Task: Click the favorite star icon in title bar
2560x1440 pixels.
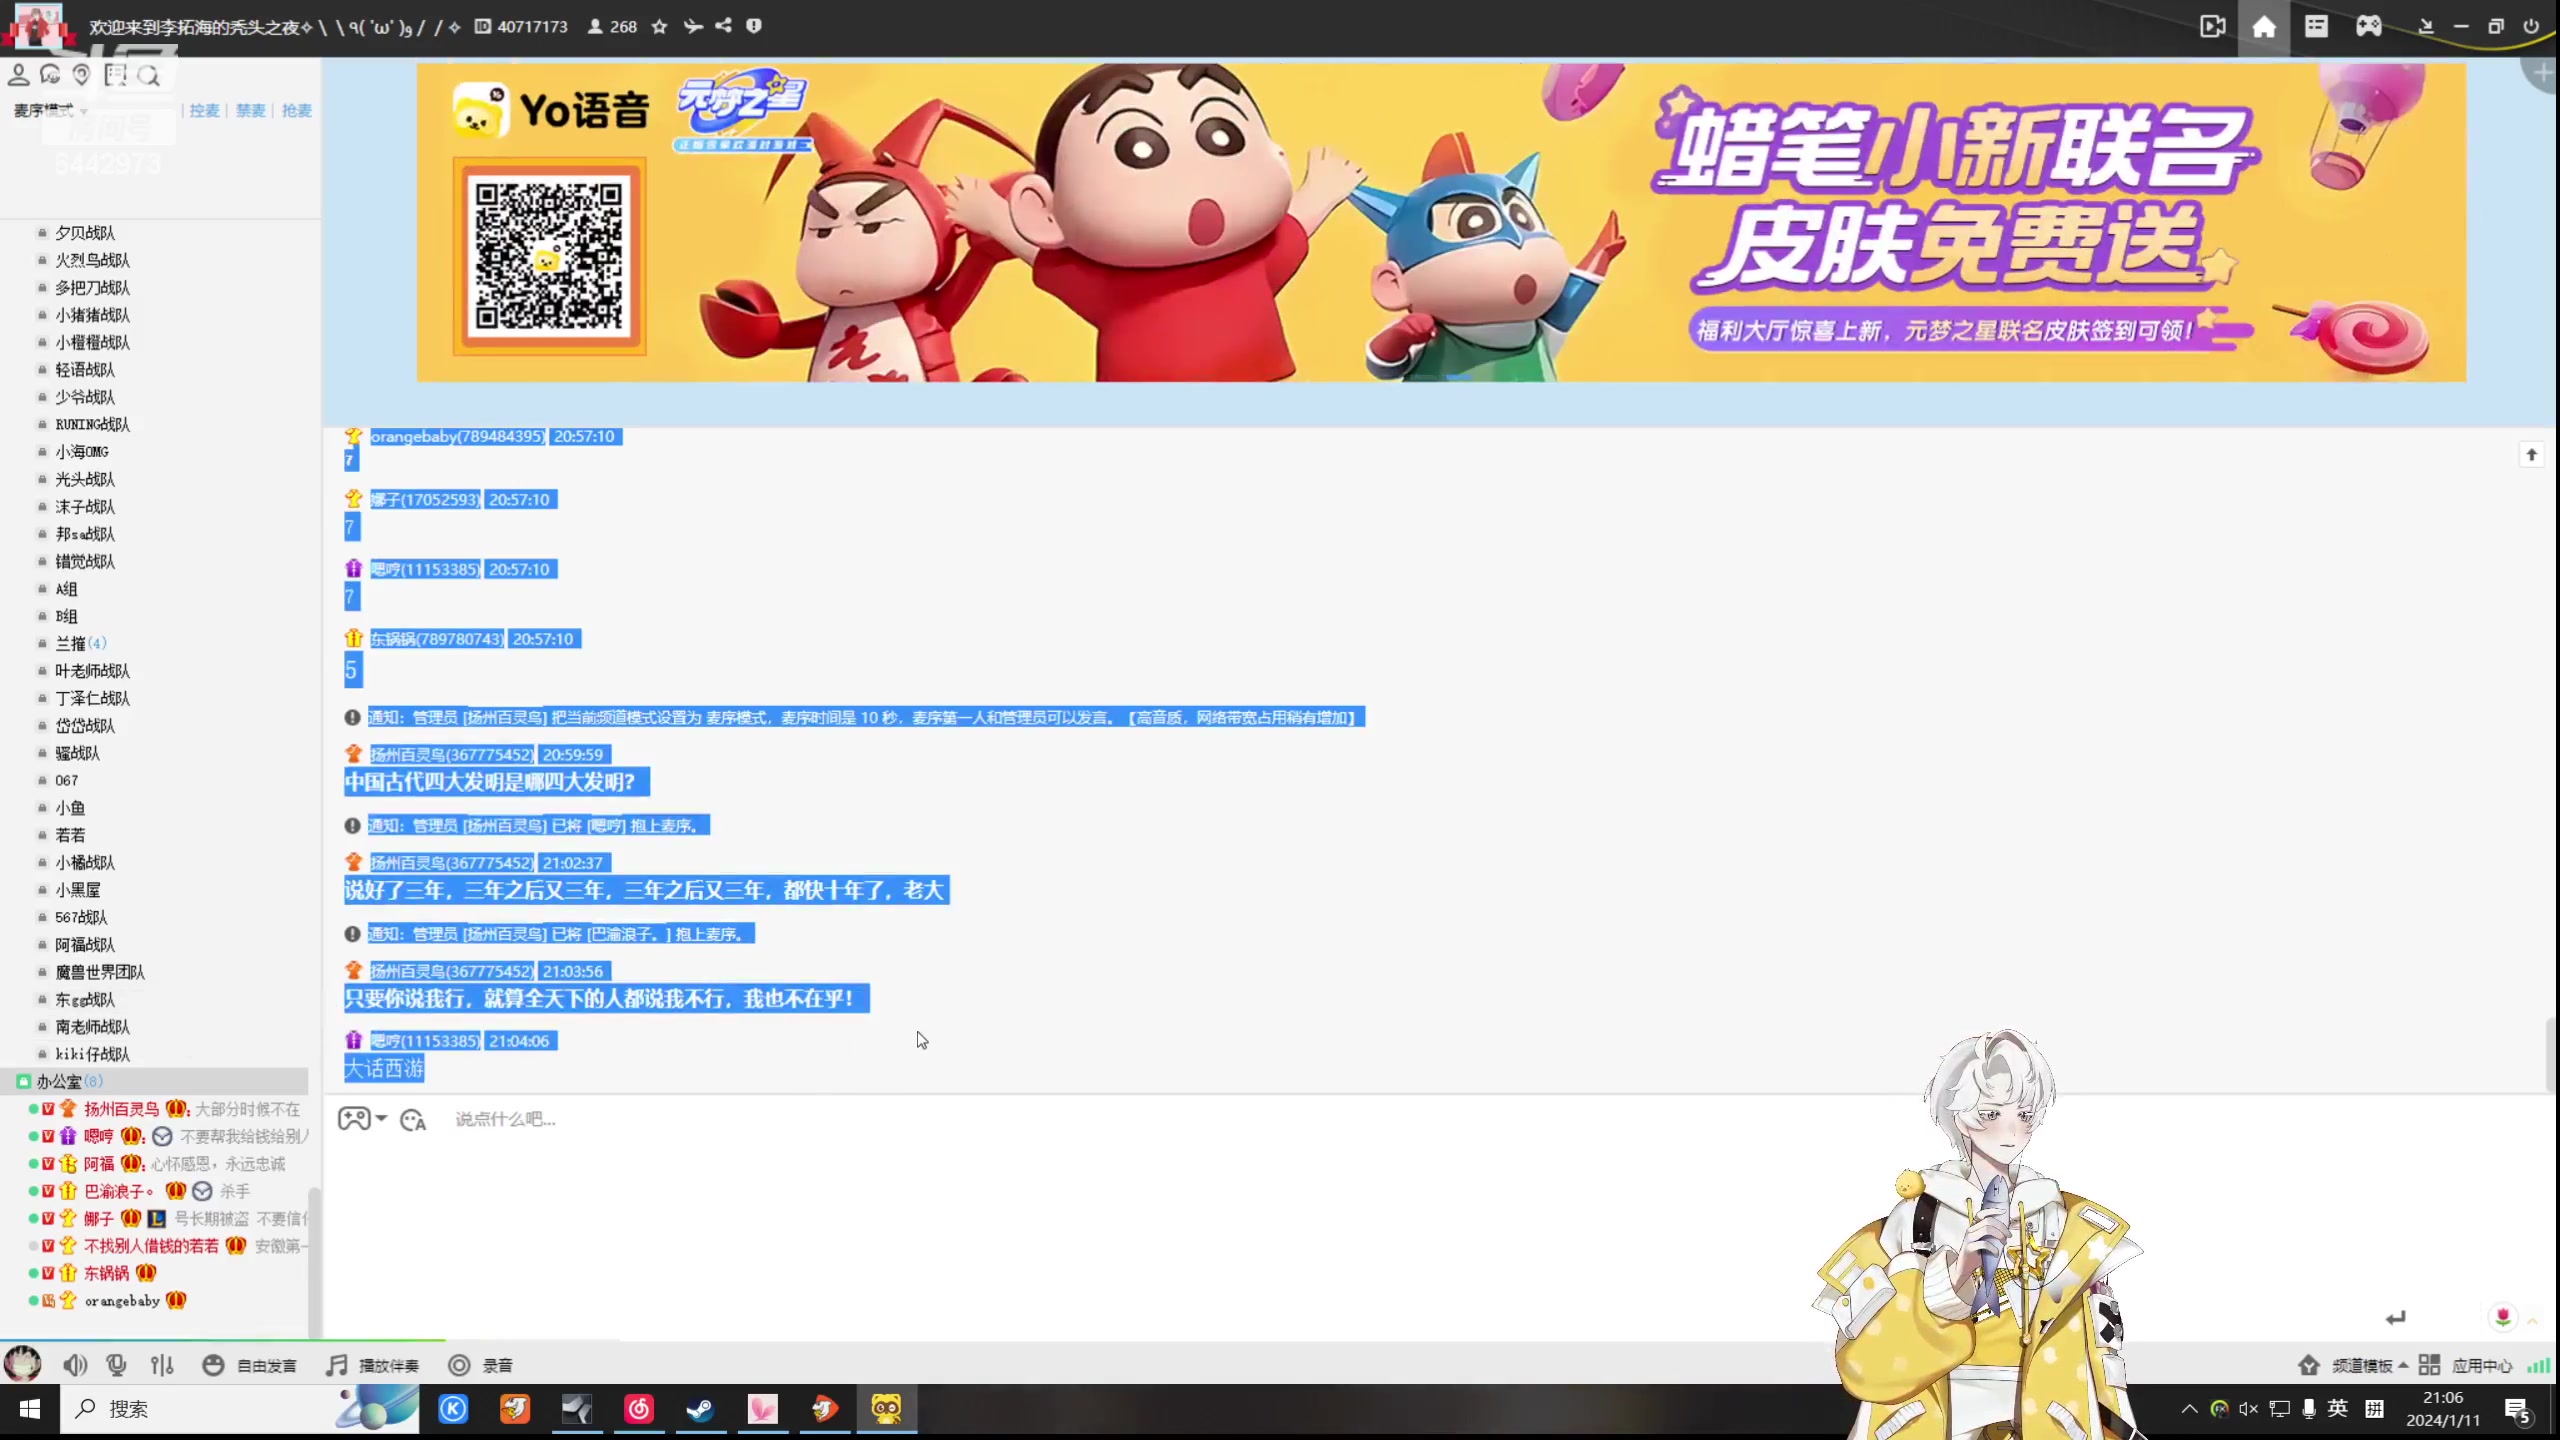Action: click(x=659, y=27)
